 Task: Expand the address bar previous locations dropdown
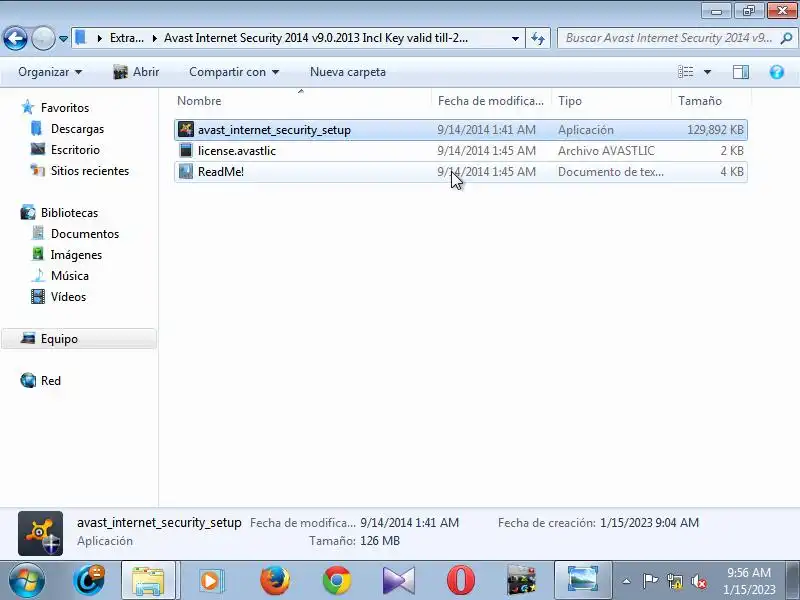pos(515,38)
